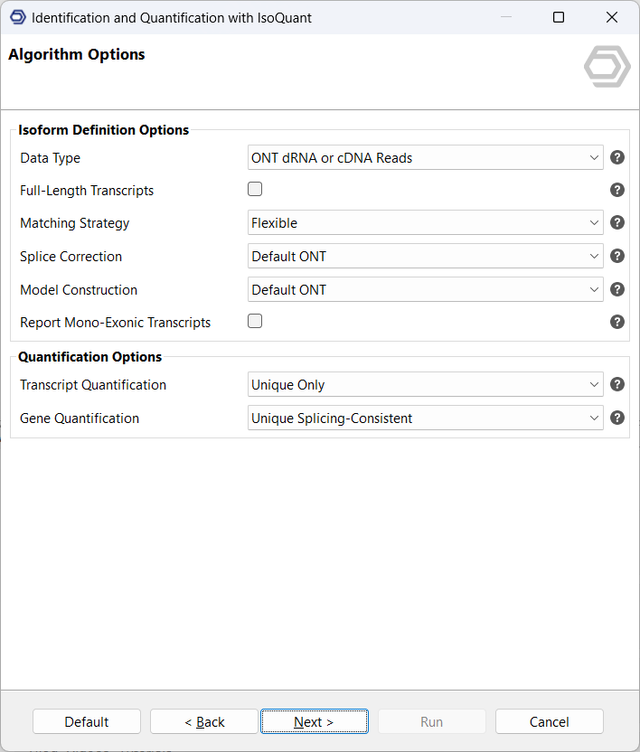The height and width of the screenshot is (752, 640).
Task: Open the Splice Correction dropdown
Action: (x=425, y=256)
